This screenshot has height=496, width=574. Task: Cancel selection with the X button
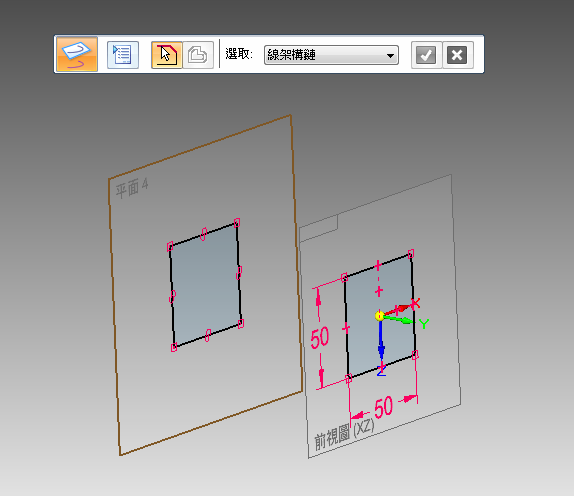pos(457,55)
